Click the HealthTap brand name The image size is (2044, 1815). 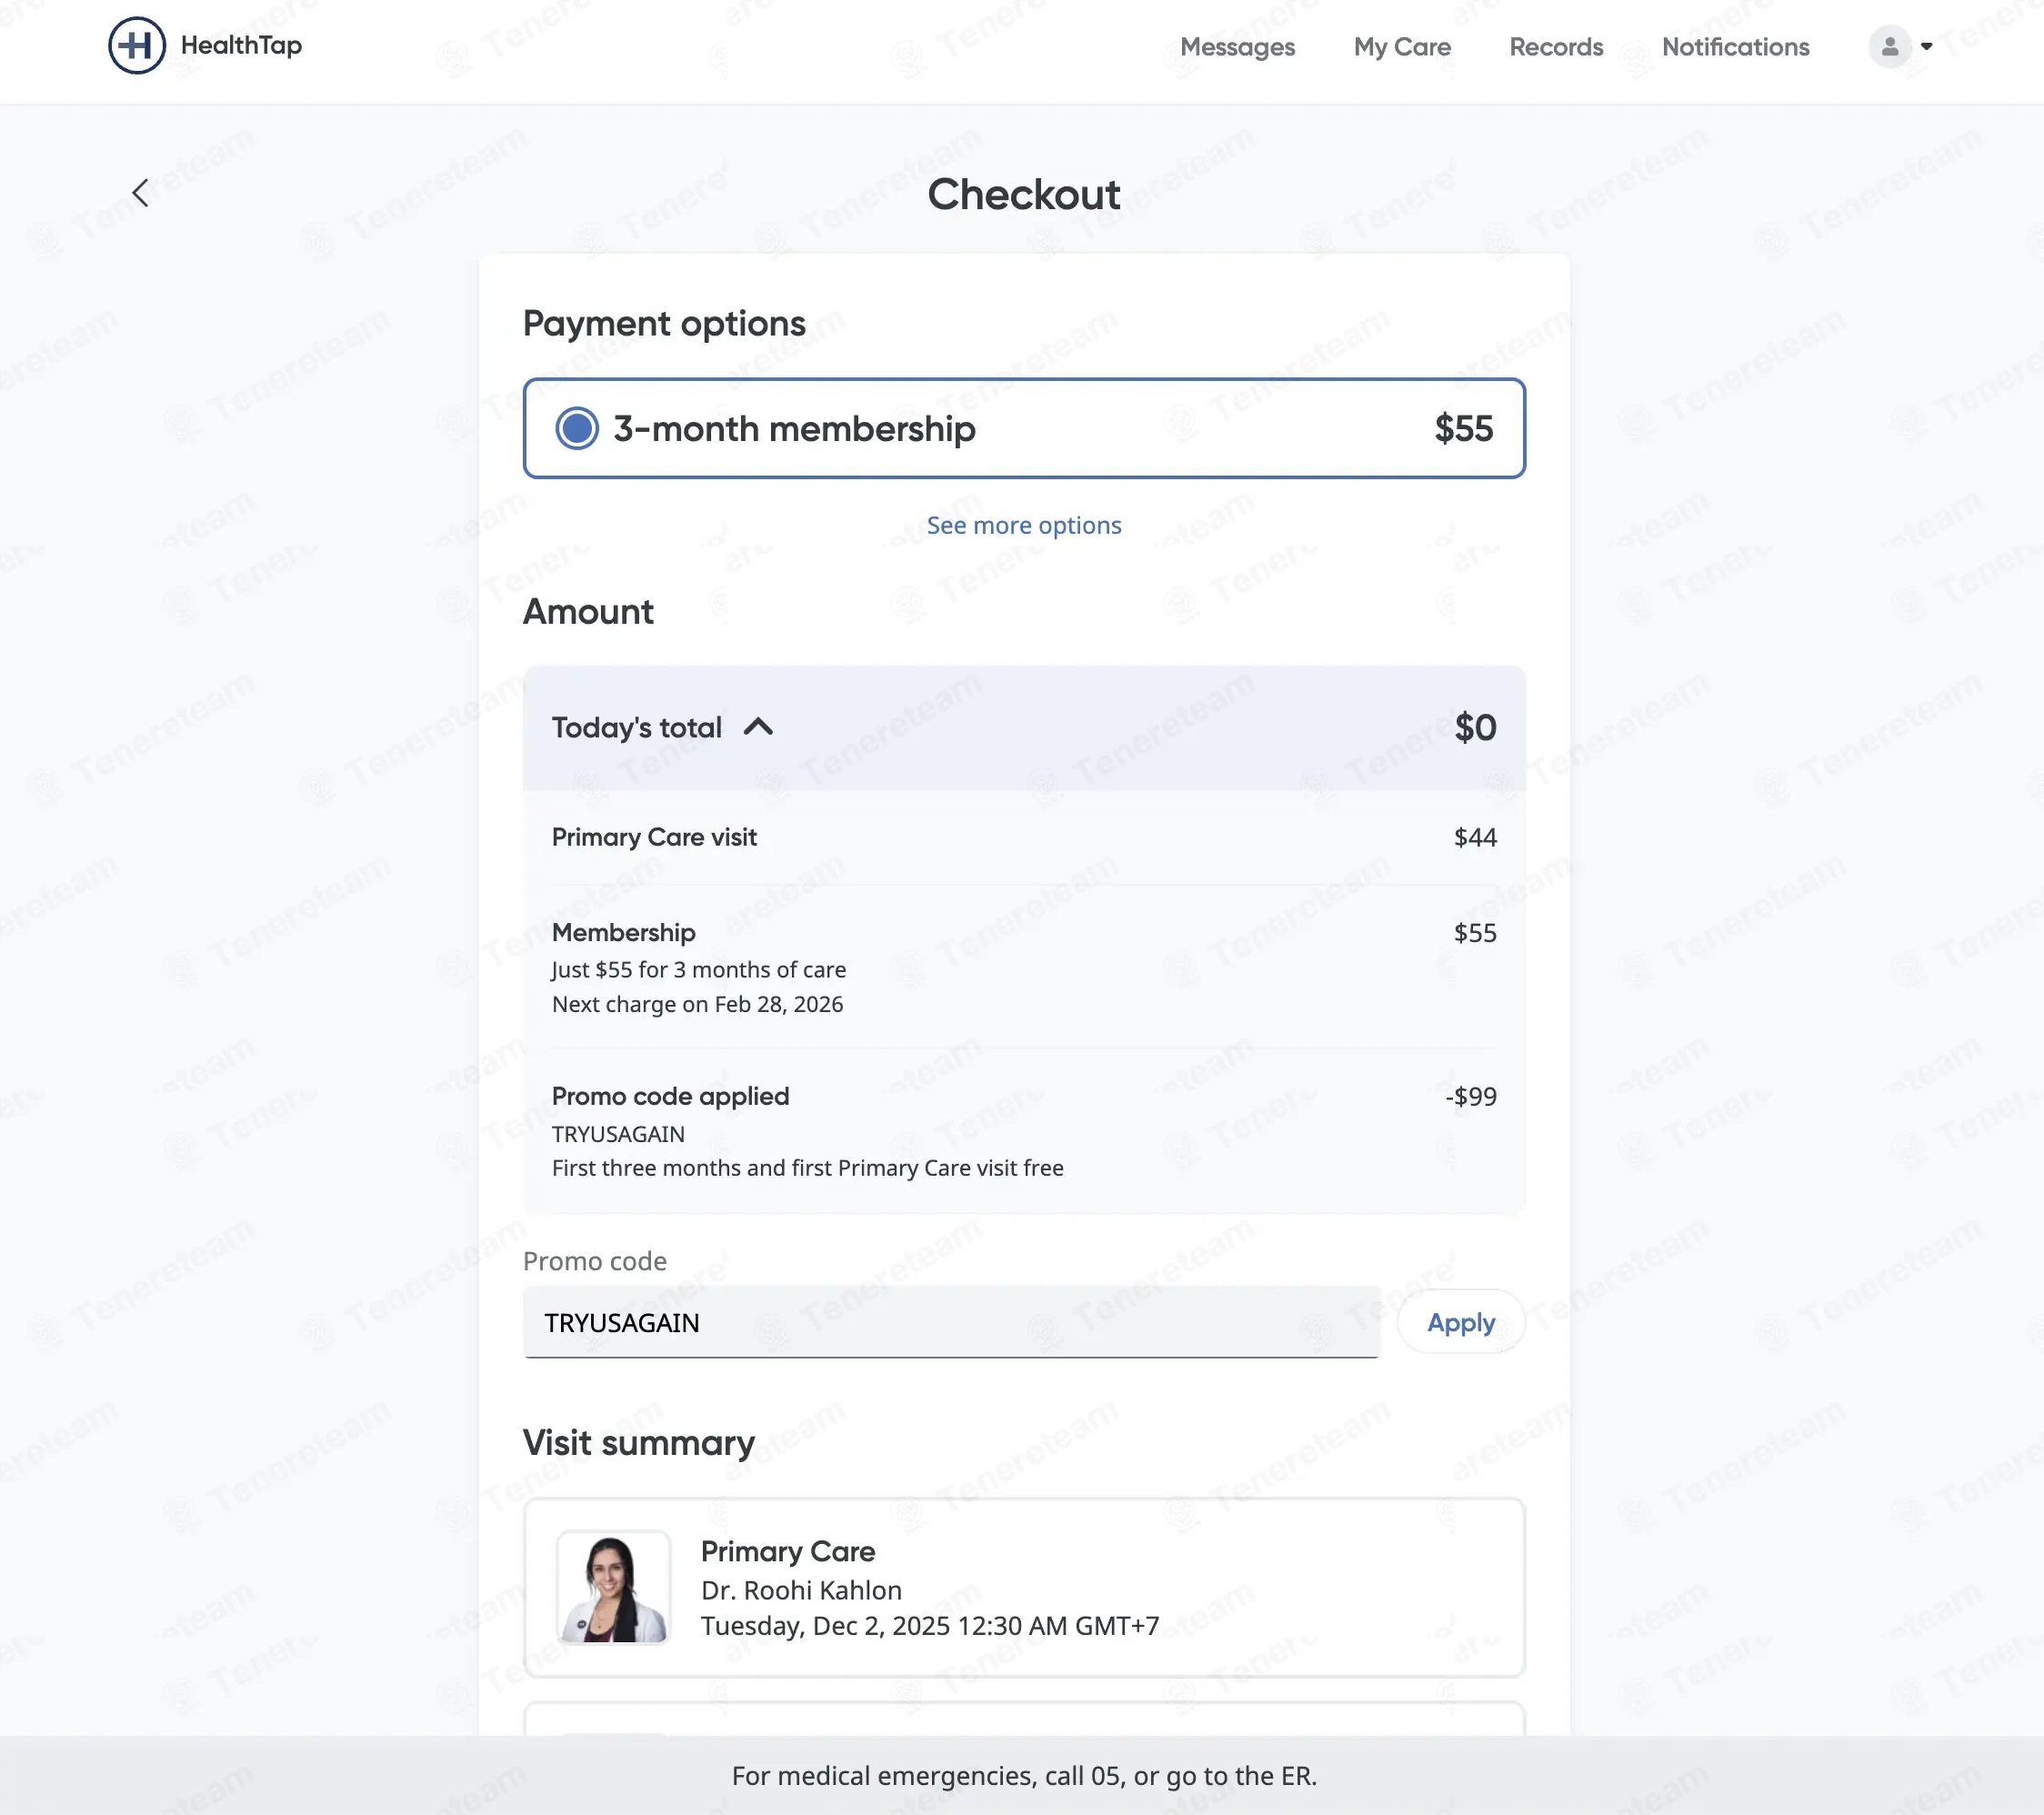coord(241,45)
